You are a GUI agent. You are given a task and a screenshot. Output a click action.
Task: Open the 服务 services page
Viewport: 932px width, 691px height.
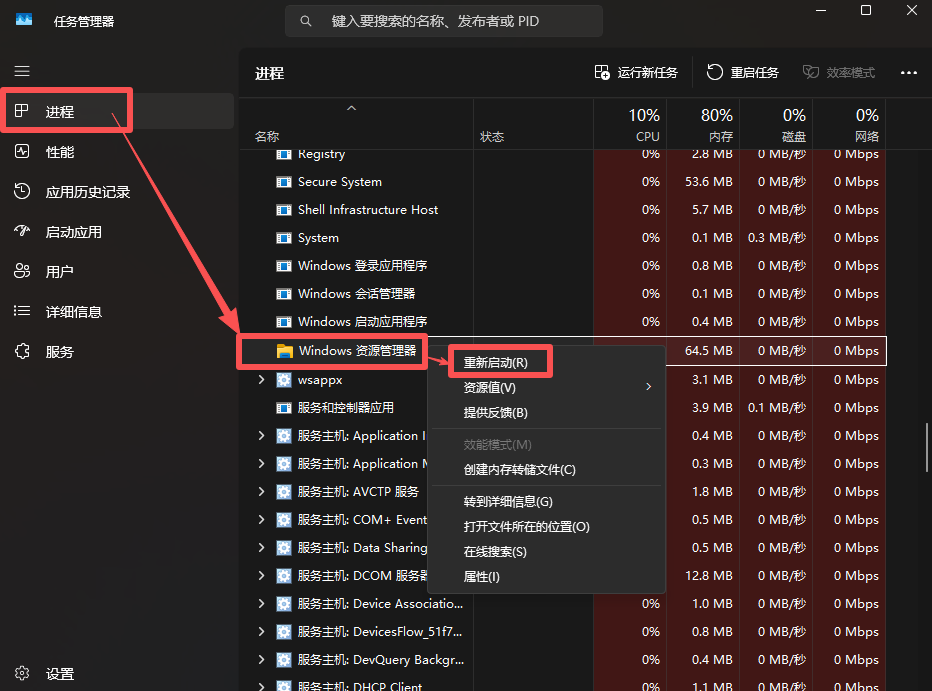59,352
